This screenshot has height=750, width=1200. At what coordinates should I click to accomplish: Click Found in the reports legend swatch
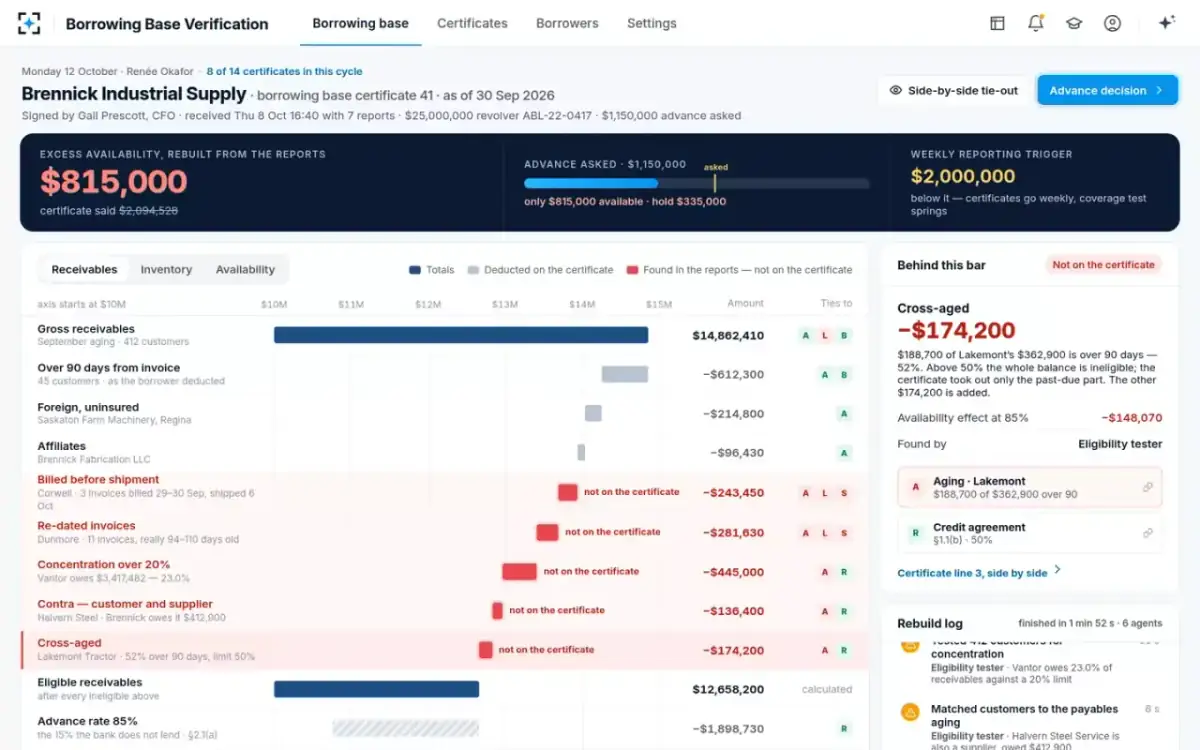click(x=632, y=270)
